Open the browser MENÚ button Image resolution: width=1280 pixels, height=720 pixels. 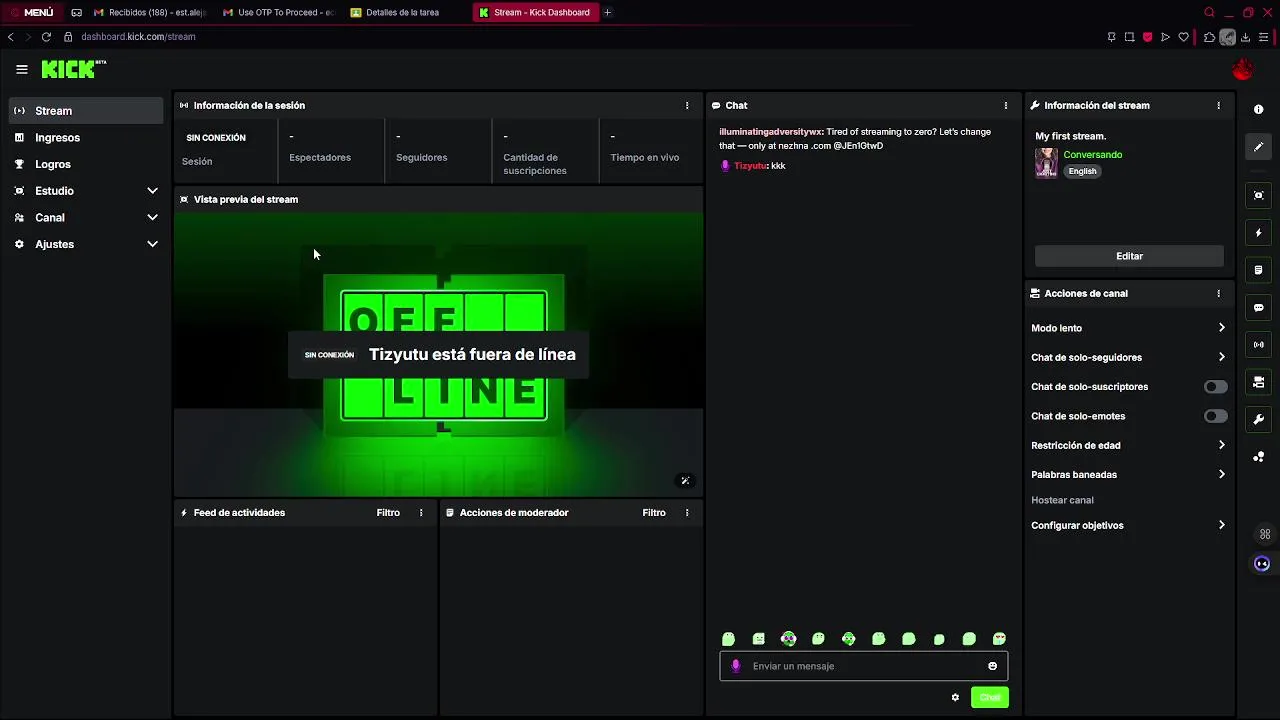(32, 12)
